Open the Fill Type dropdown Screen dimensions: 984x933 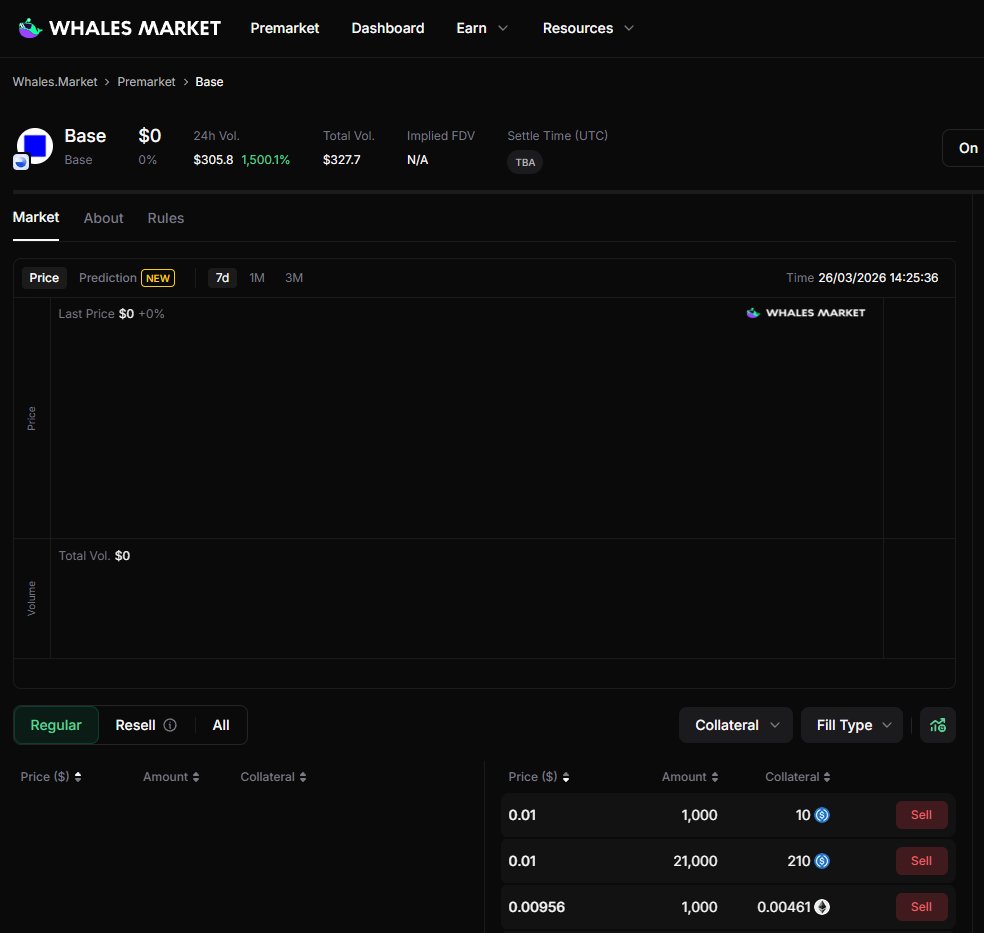tap(851, 725)
